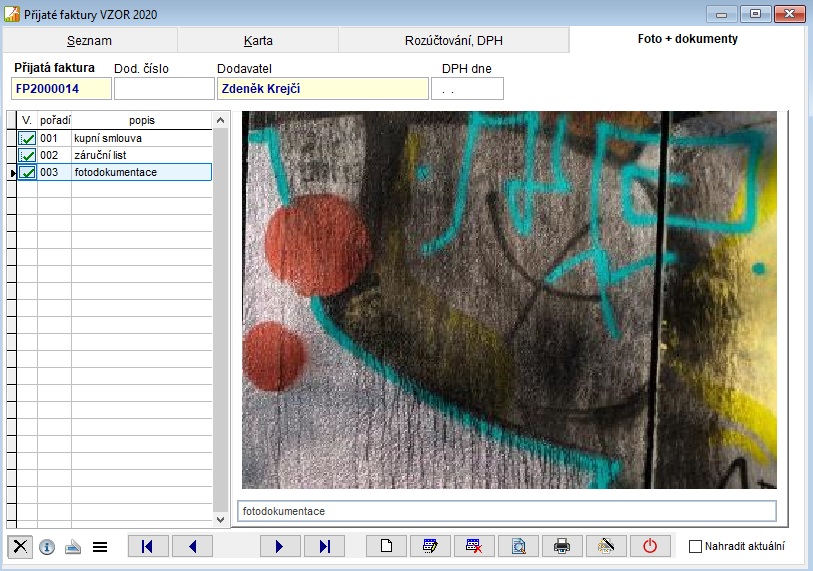Edit the current document record
Viewport: 813px width, 571px height.
pyautogui.click(x=430, y=546)
